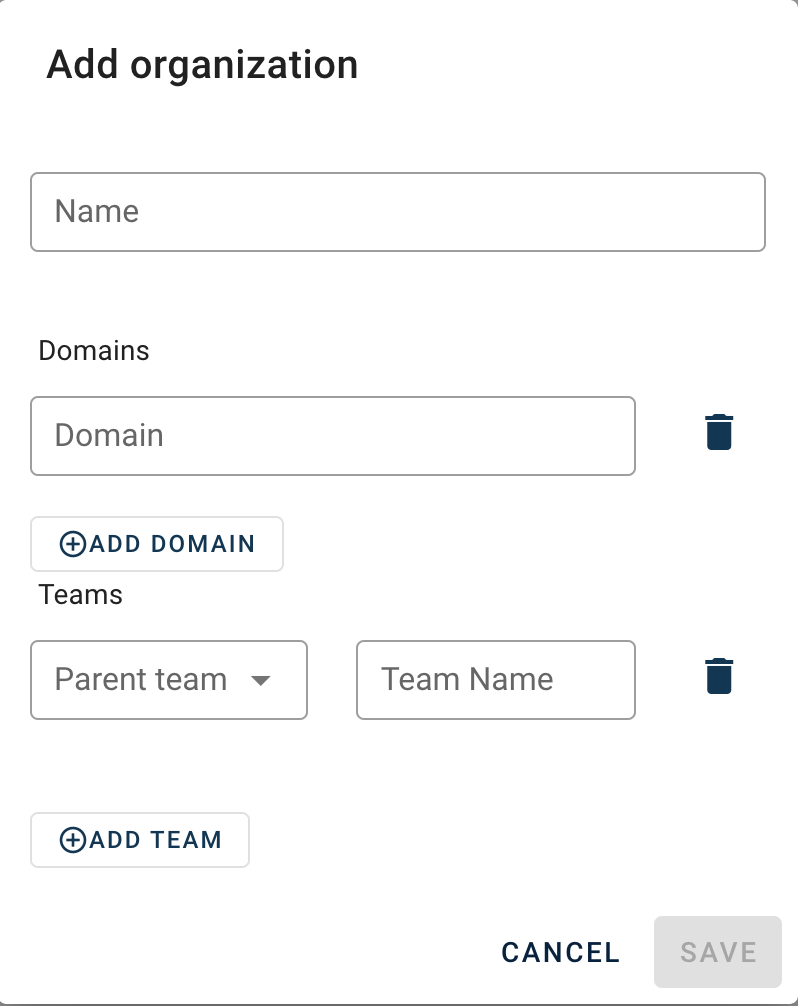Click the trash icon next to the Domain field

(x=718, y=432)
